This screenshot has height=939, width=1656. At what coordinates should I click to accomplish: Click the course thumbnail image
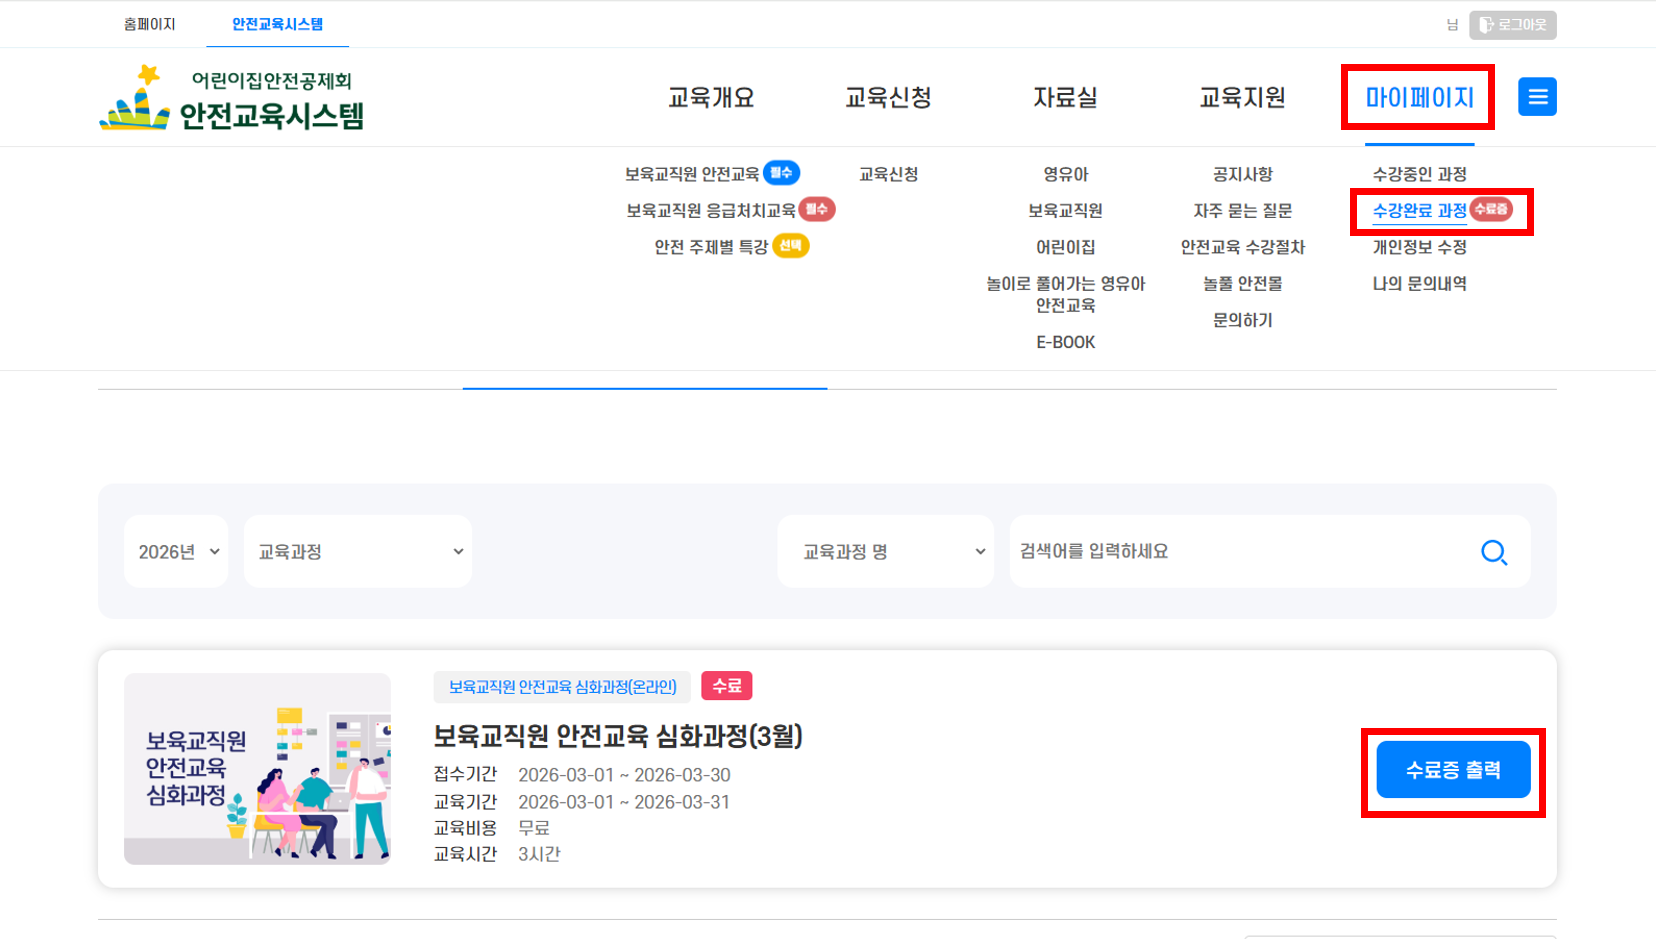[x=257, y=768]
